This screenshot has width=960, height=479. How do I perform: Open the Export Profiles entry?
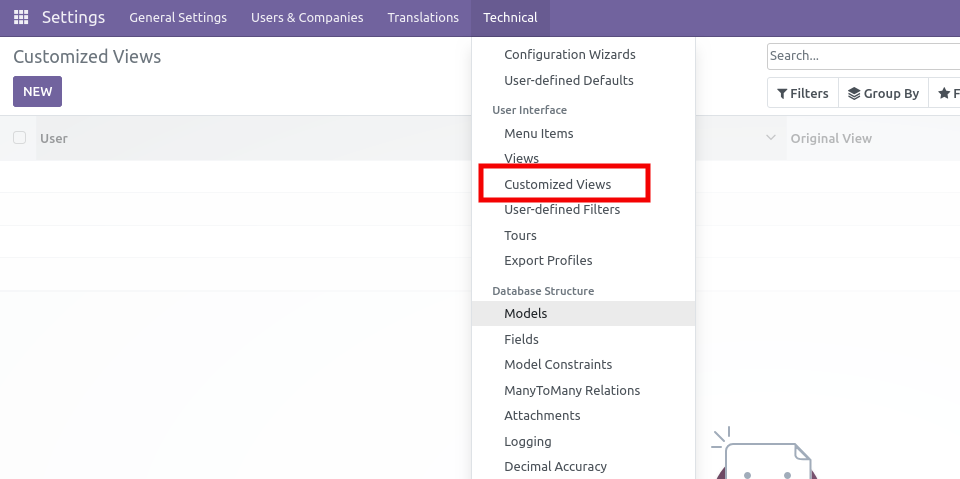(x=548, y=261)
